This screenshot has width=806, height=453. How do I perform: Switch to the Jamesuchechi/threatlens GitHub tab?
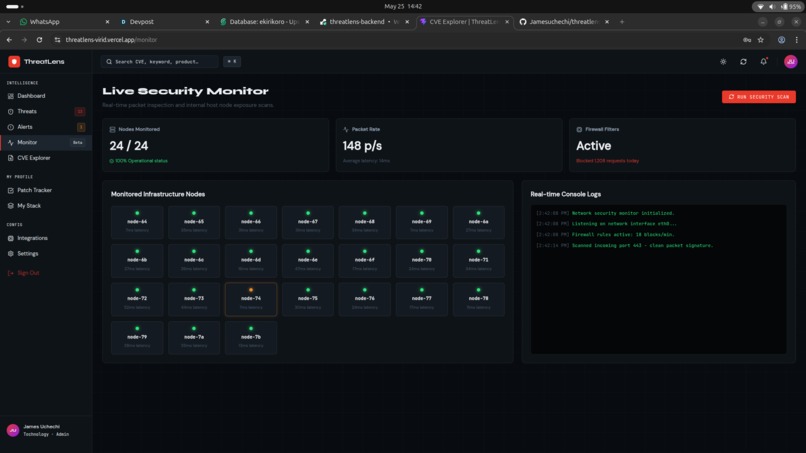[564, 22]
